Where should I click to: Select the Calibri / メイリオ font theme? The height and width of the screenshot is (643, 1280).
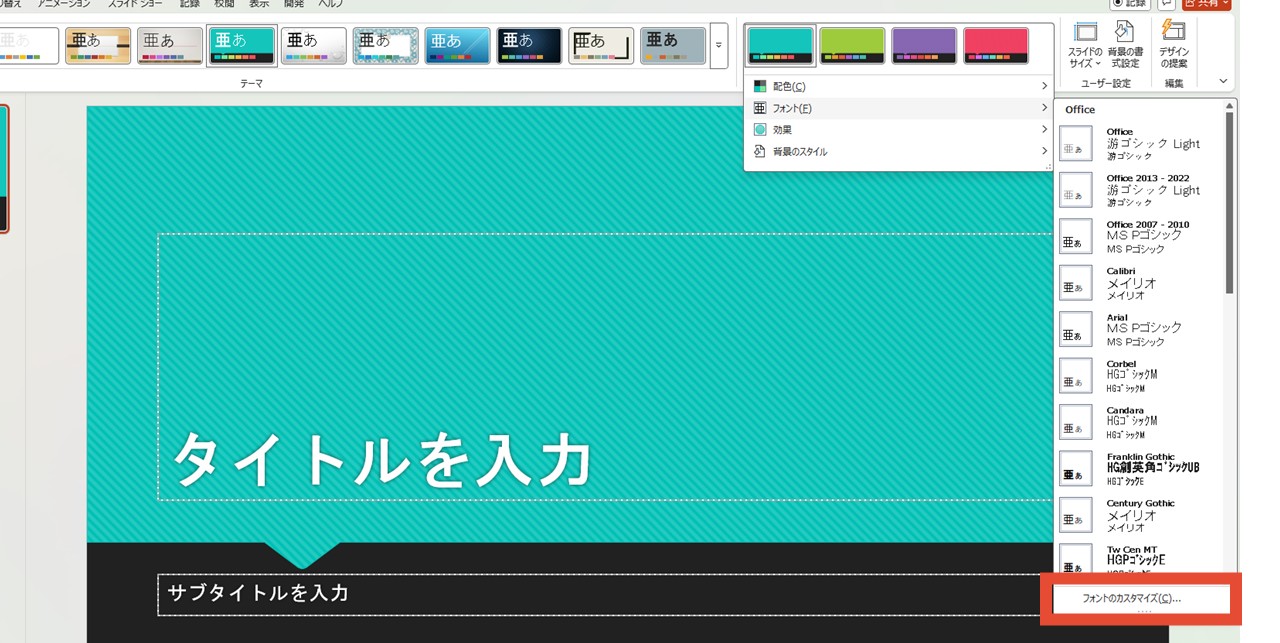coord(1140,283)
